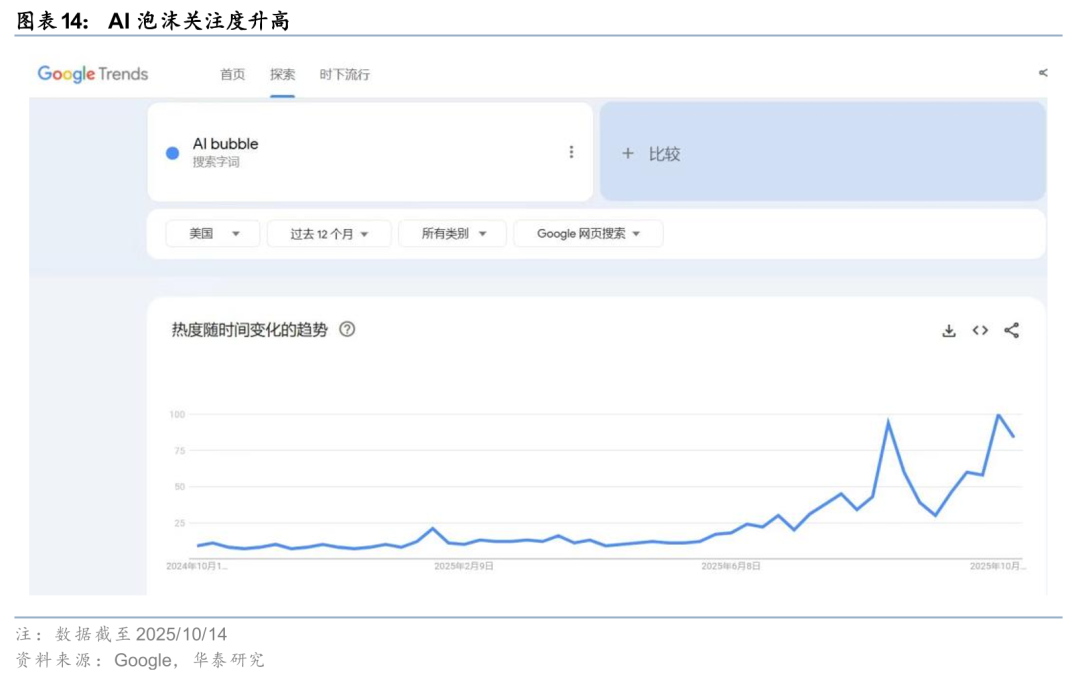Open the 时下流行 tab

point(344,75)
